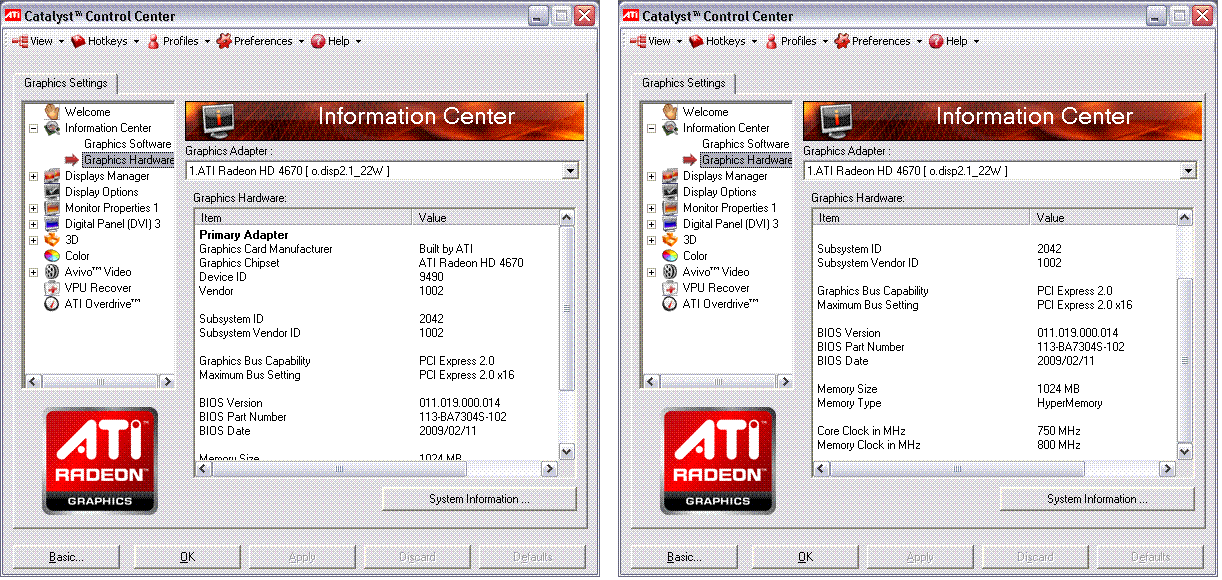1222x580 pixels.
Task: Click Color wheel icon in right window
Action: [x=670, y=256]
